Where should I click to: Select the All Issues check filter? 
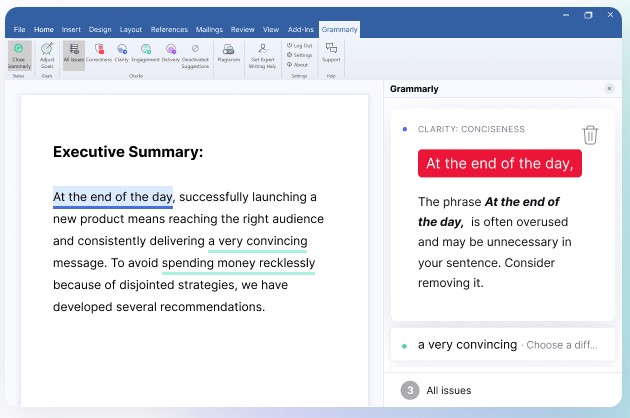(73, 54)
